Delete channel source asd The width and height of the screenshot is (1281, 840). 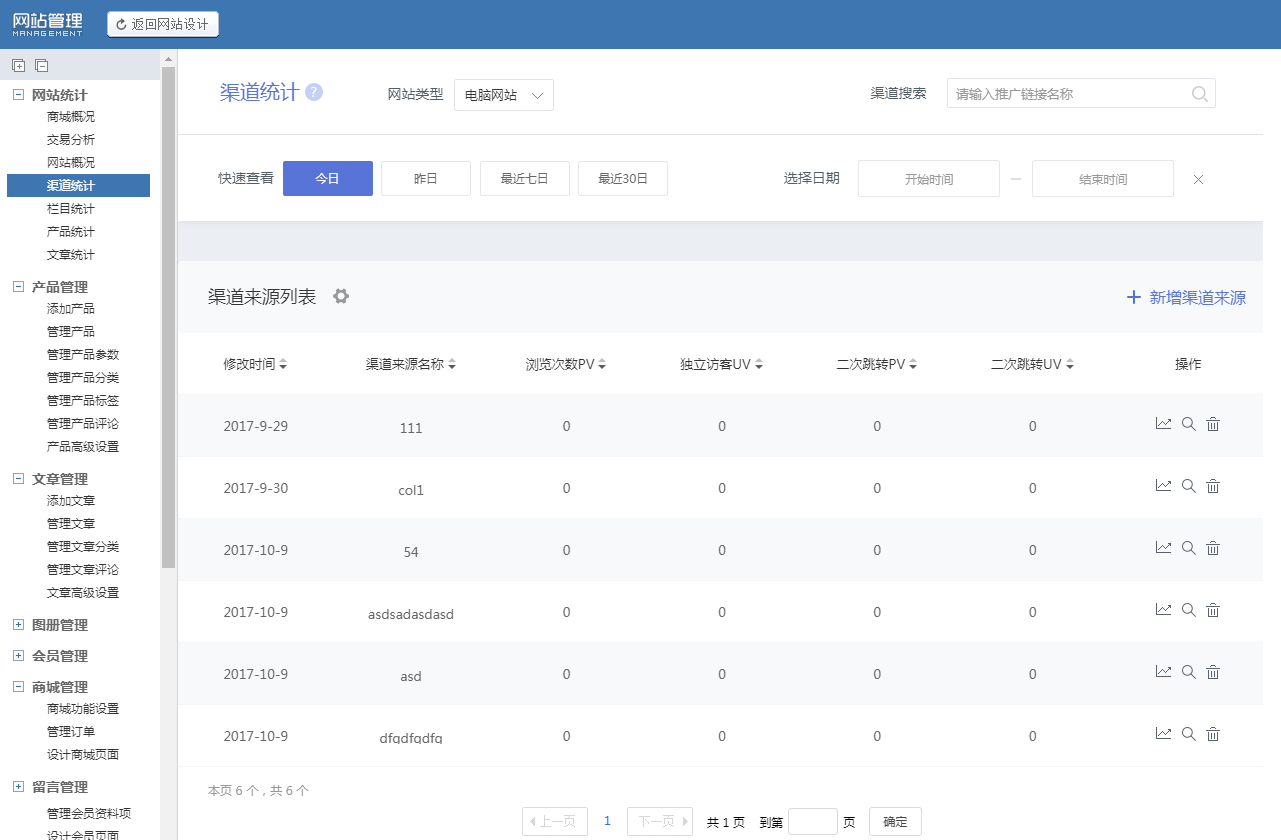(x=1213, y=672)
